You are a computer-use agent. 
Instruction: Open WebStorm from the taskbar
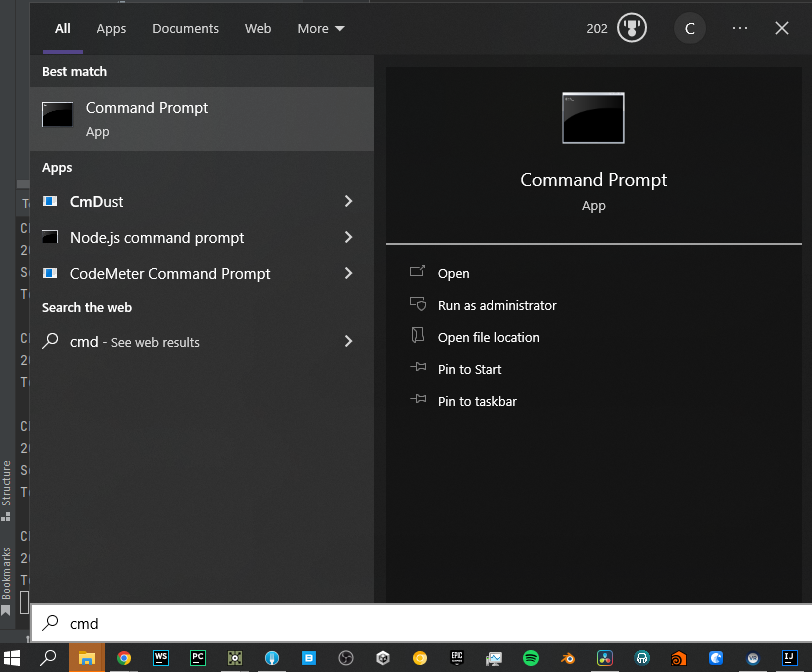tap(161, 658)
